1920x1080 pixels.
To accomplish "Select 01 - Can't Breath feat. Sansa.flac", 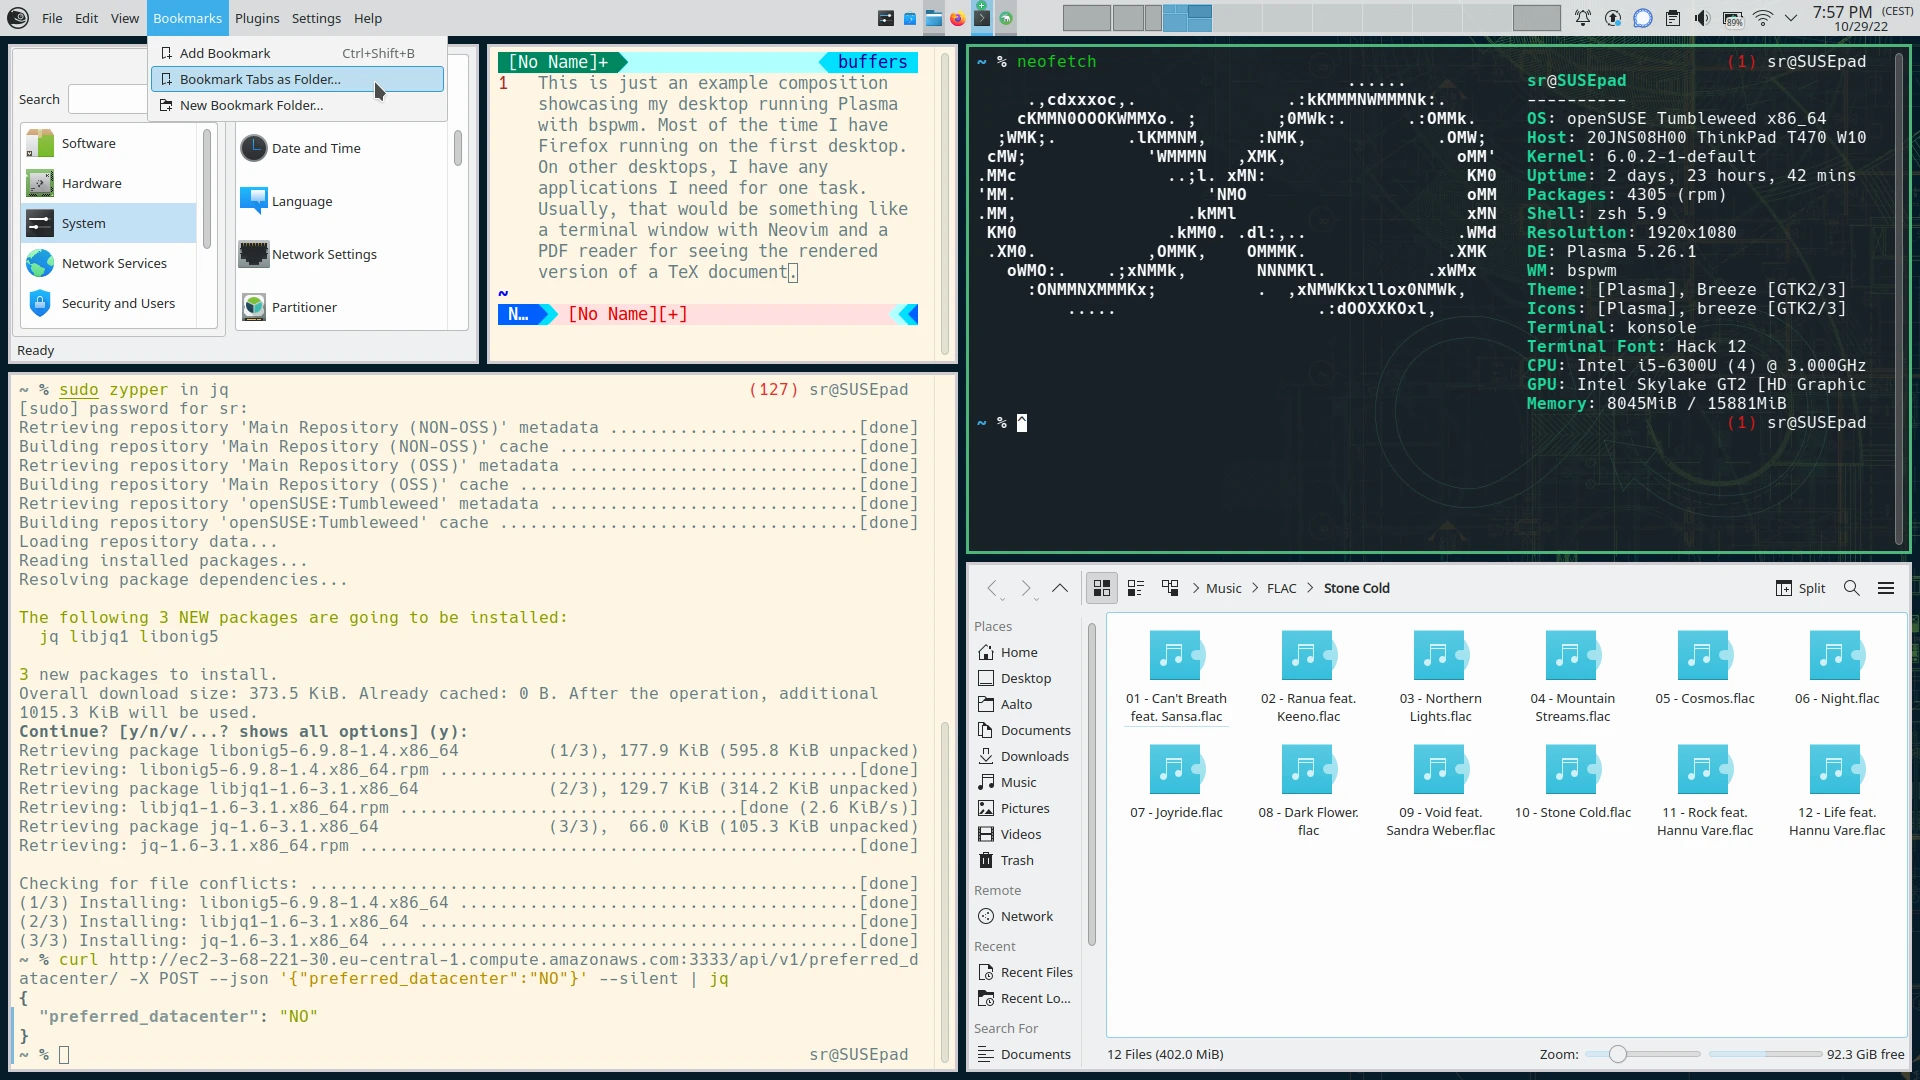I will (x=1176, y=676).
